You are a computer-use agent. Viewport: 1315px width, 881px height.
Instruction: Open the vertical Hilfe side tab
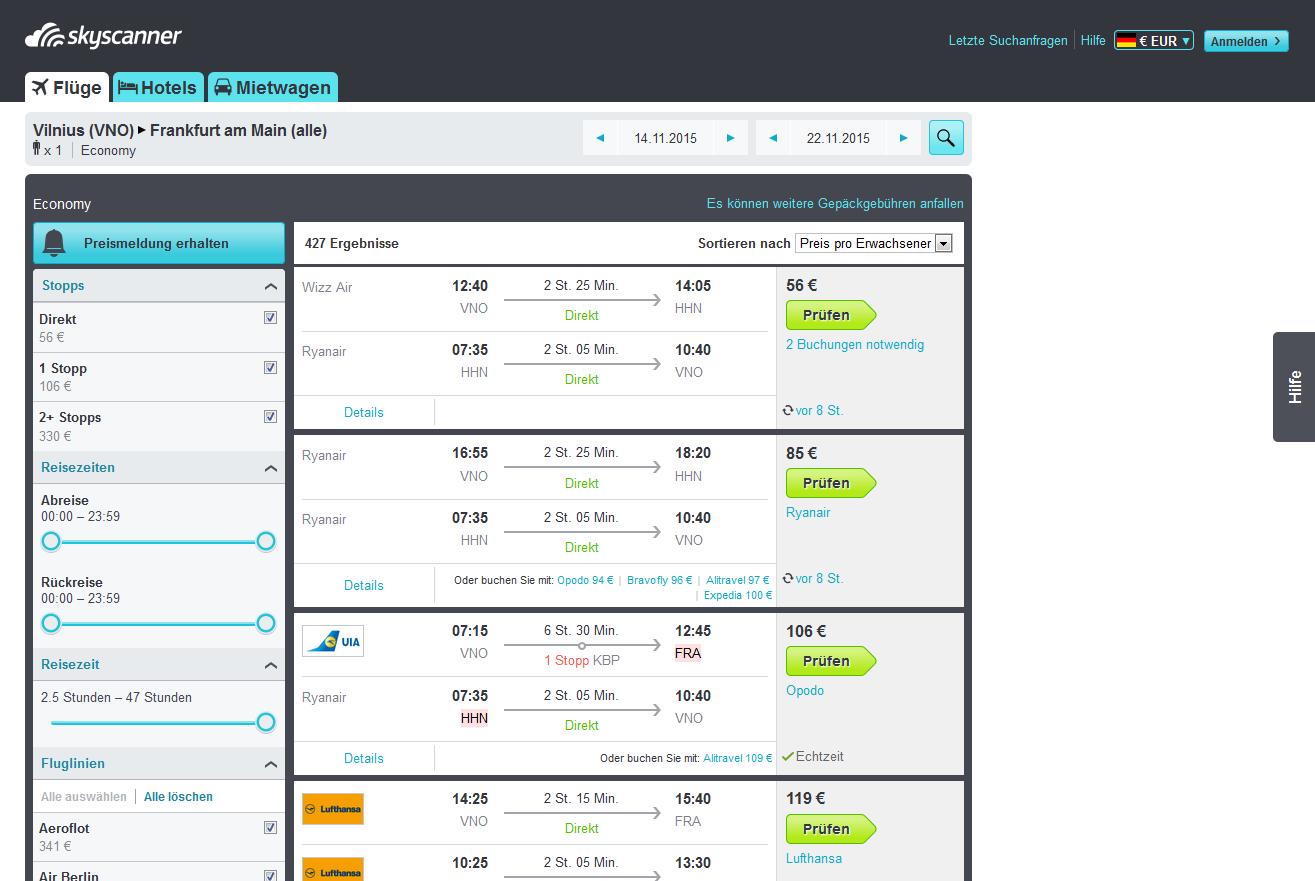tap(1294, 387)
